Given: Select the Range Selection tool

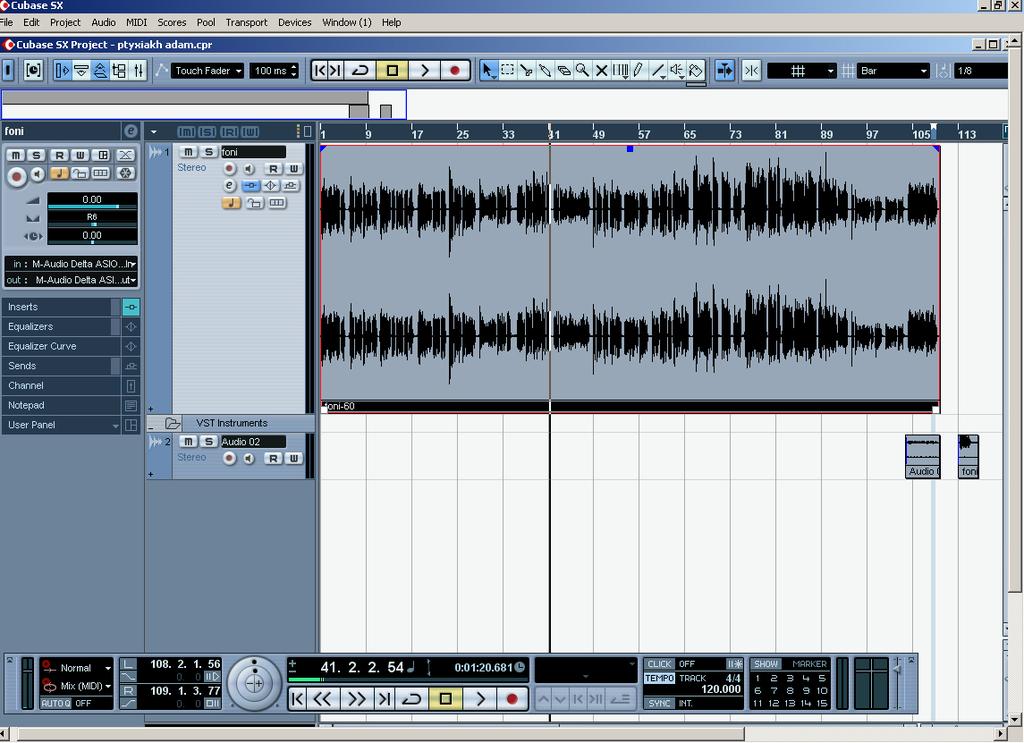Looking at the screenshot, I should point(507,70).
